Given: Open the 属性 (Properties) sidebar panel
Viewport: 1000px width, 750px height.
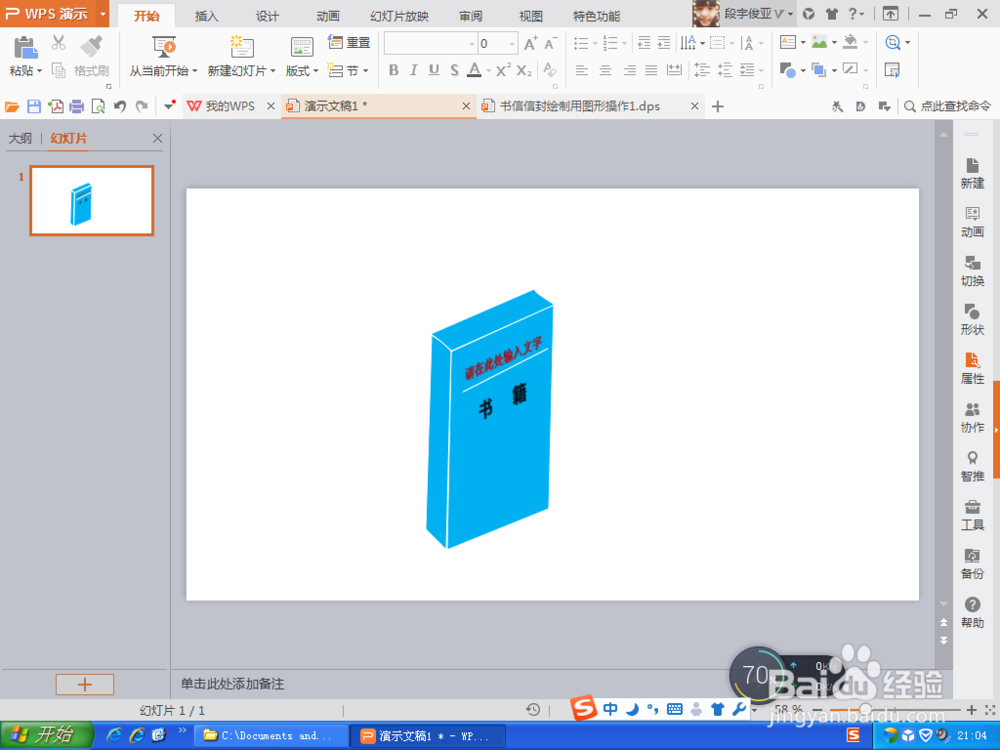Looking at the screenshot, I should click(x=972, y=368).
